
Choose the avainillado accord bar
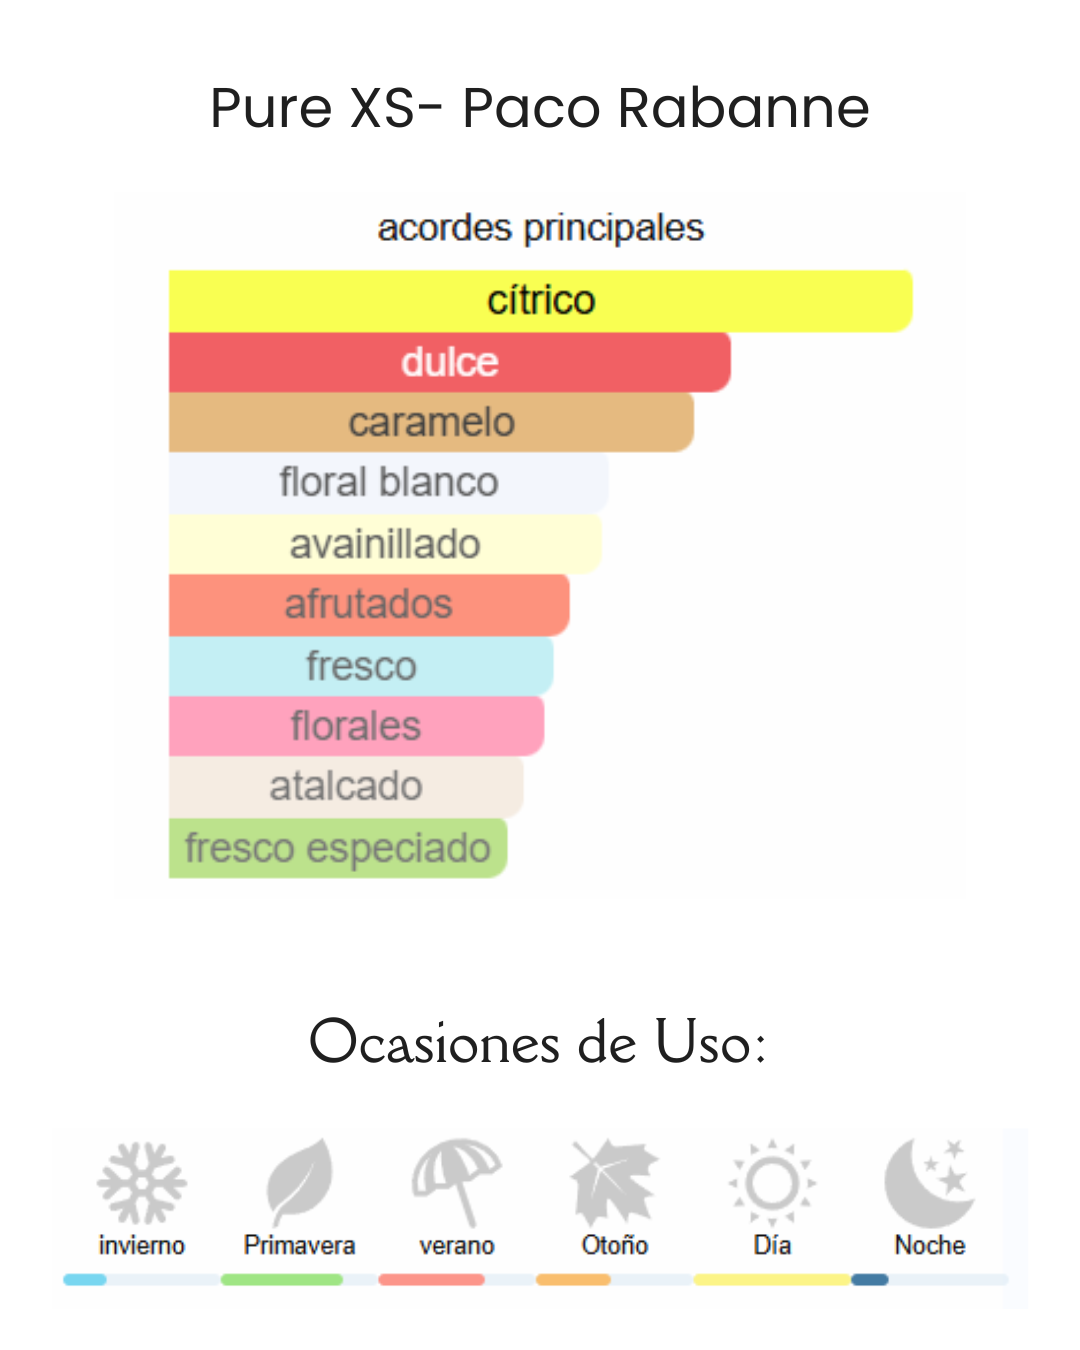point(385,544)
